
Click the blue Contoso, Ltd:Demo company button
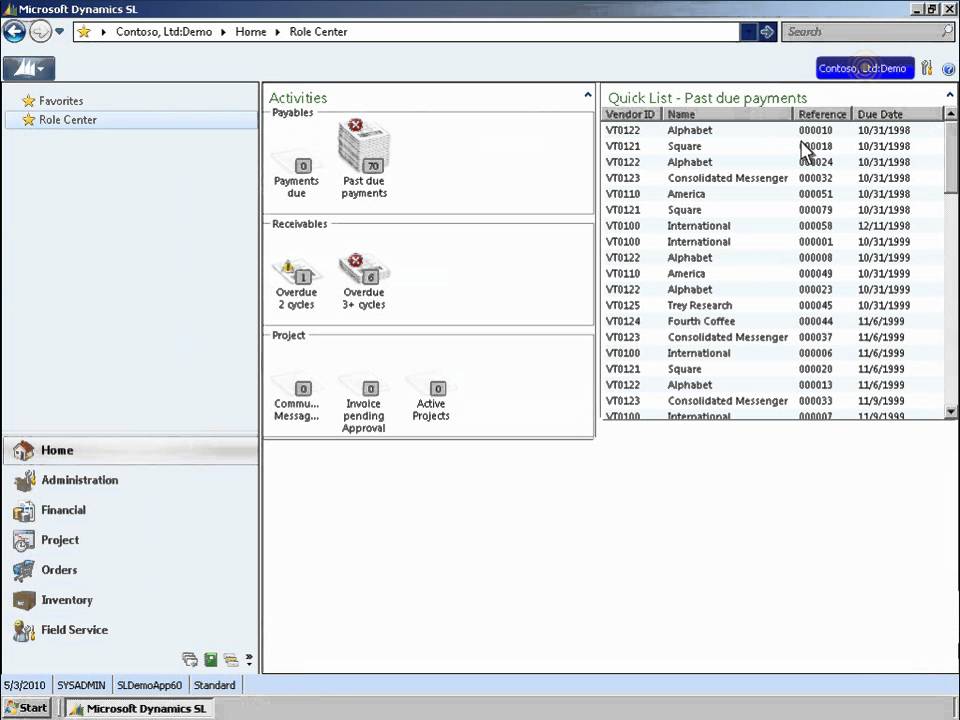(864, 68)
